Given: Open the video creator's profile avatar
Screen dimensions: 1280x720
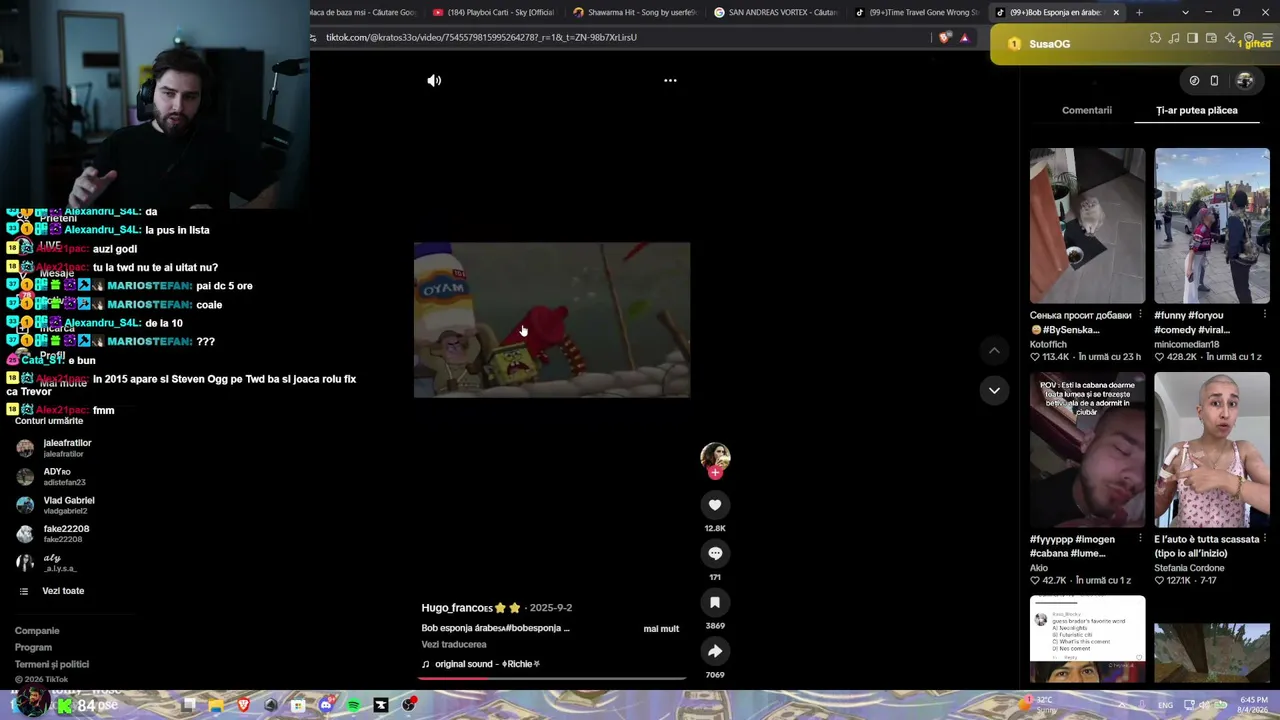Looking at the screenshot, I should click(715, 457).
